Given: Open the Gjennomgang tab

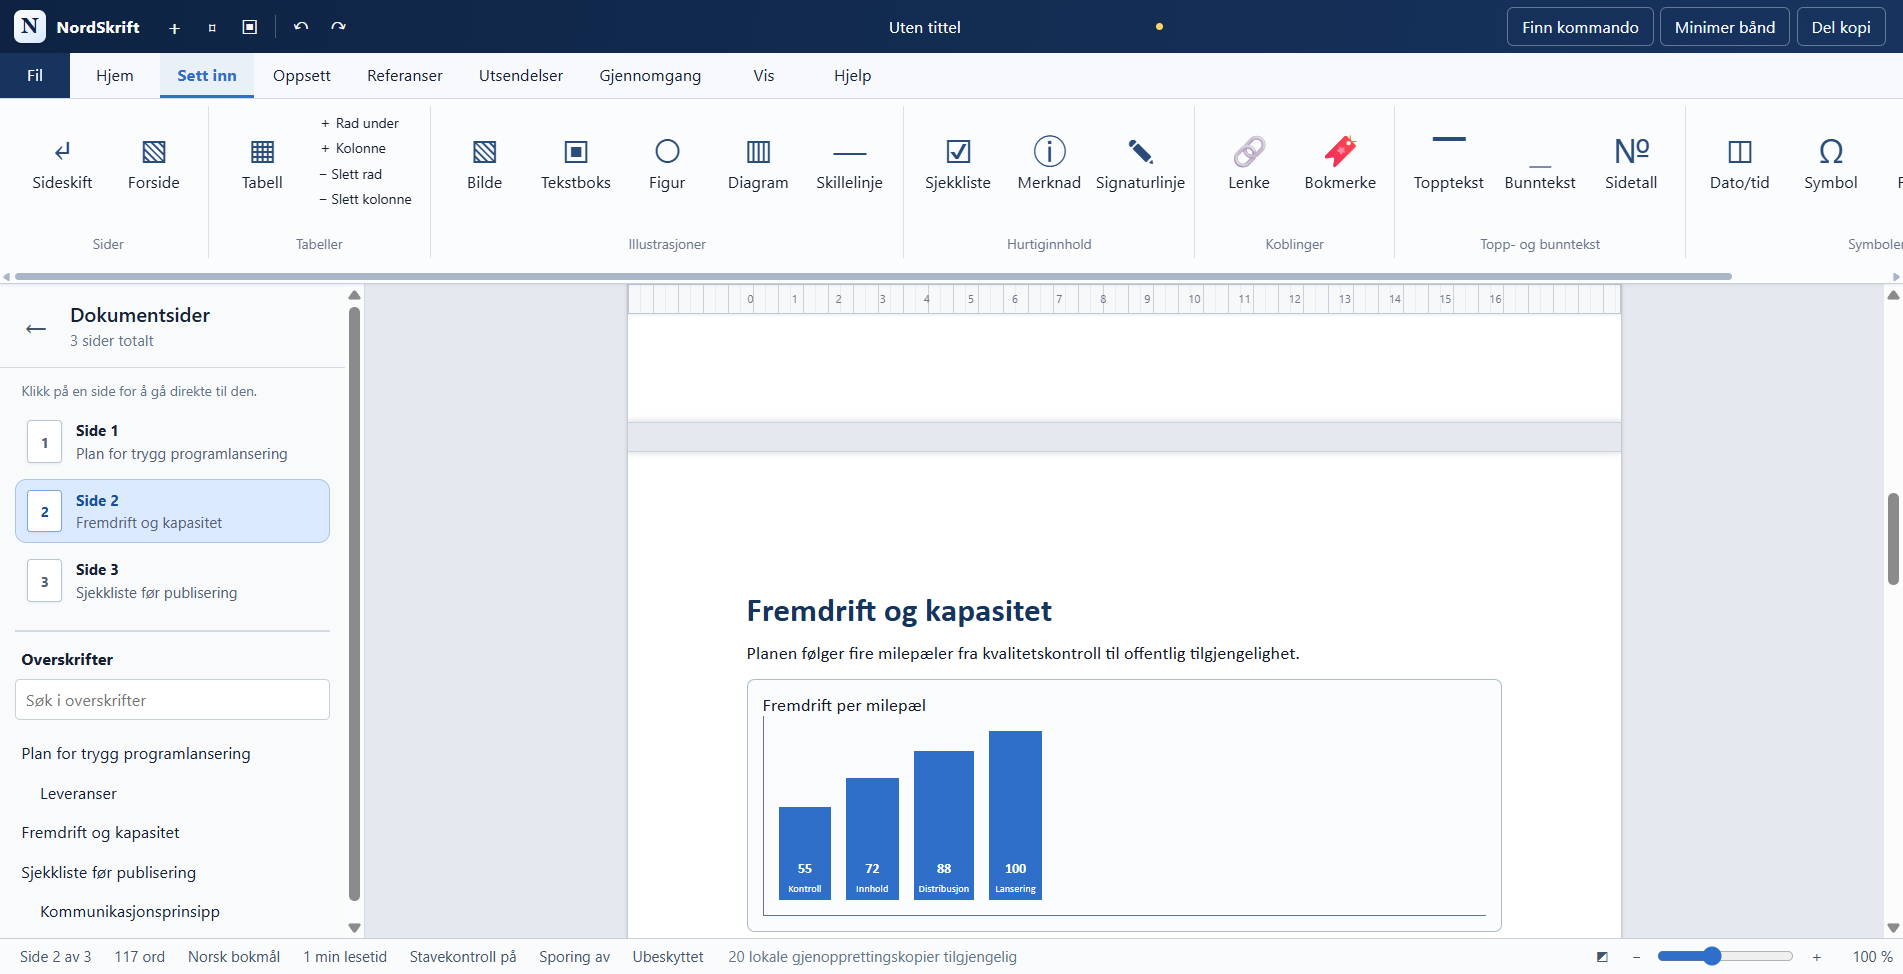Looking at the screenshot, I should [650, 75].
